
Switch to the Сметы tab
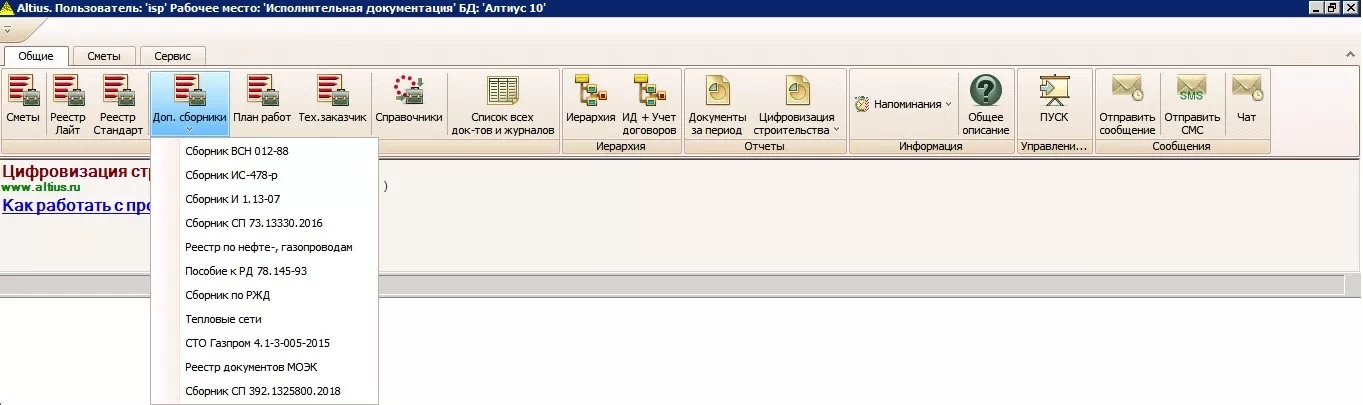pos(104,56)
